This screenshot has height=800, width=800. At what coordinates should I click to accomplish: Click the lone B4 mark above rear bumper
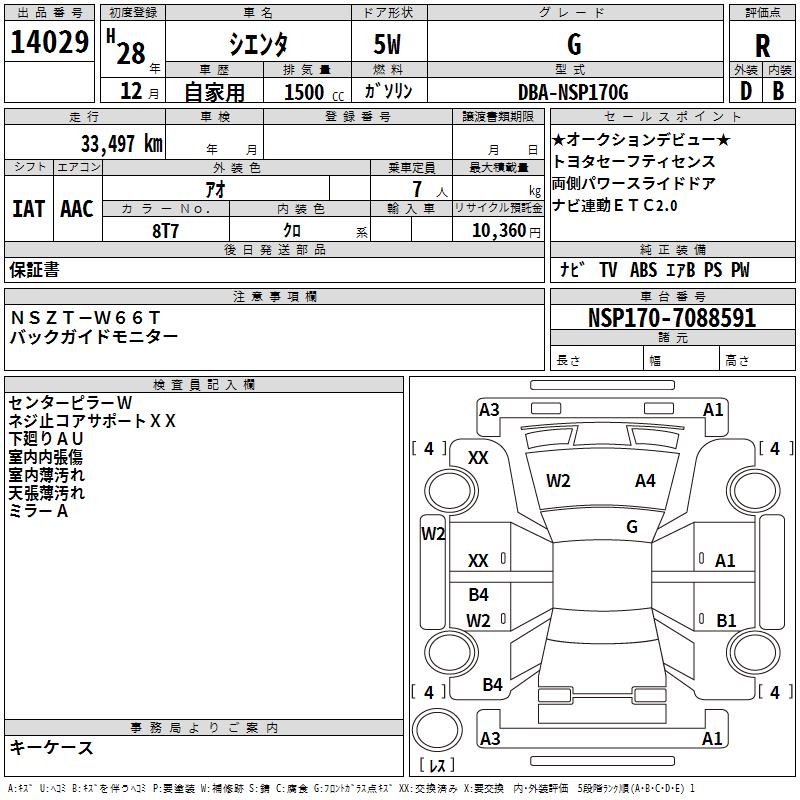tap(493, 685)
